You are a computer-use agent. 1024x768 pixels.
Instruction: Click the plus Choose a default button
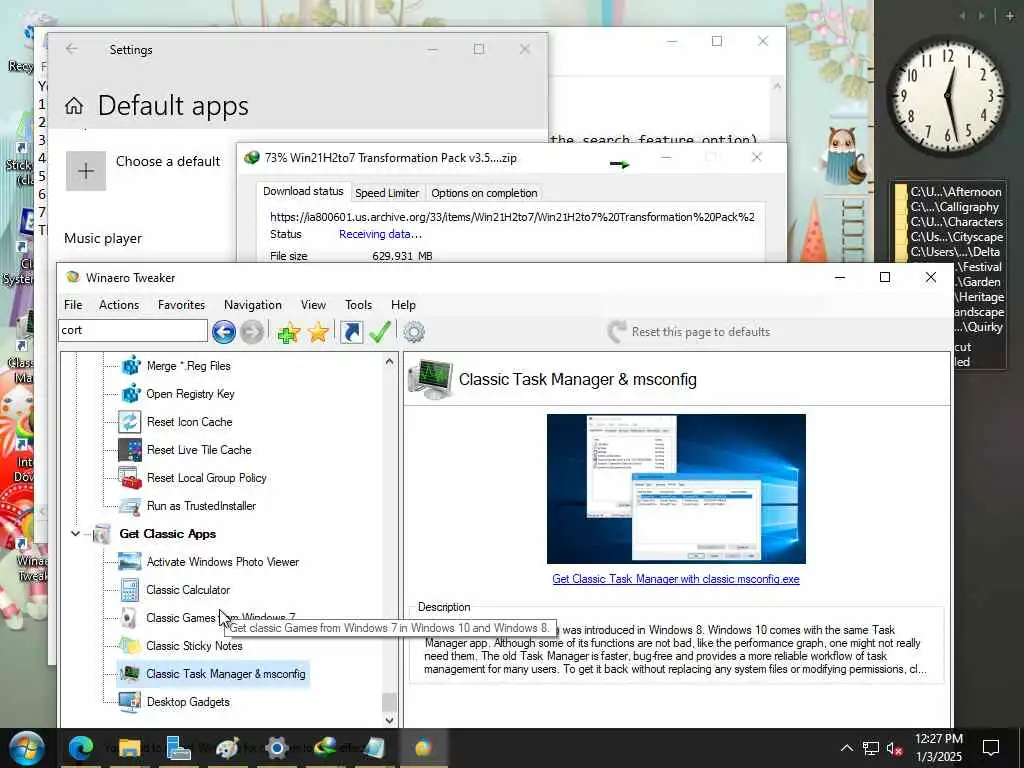click(86, 171)
